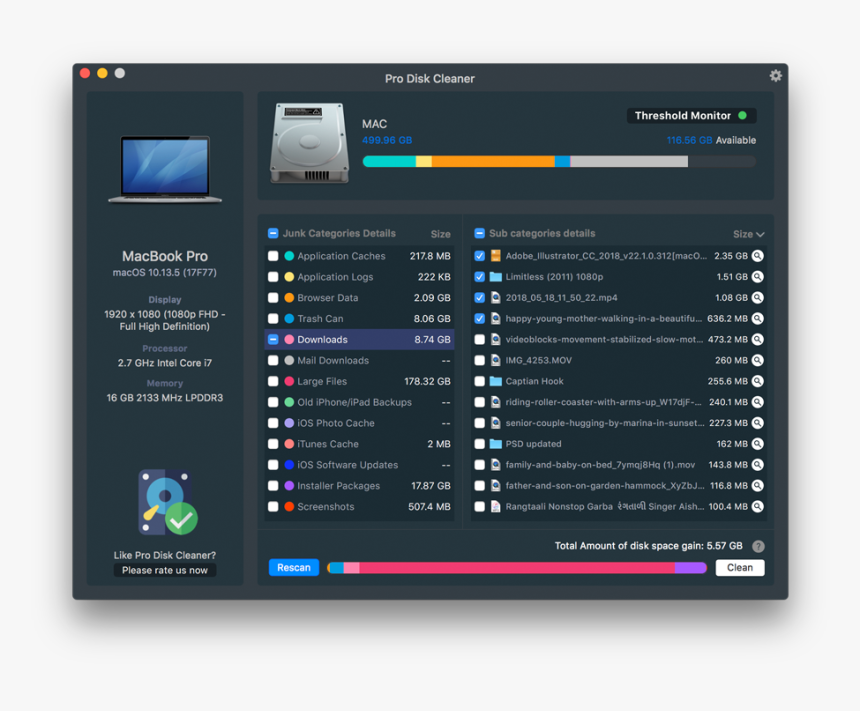Click magnifier icon for senior-couple-hugging file
Viewport: 860px width, 711px height.
pyautogui.click(x=757, y=422)
